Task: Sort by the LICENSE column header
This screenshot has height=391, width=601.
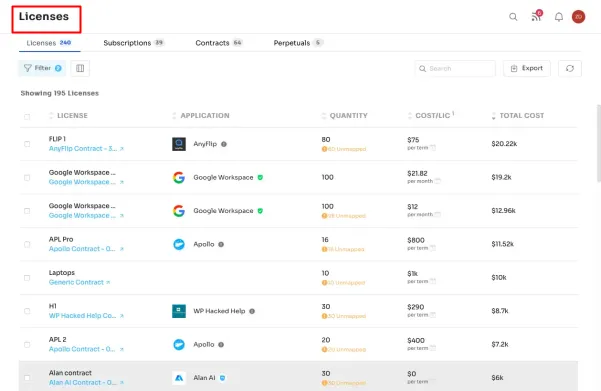Action: 69,115
